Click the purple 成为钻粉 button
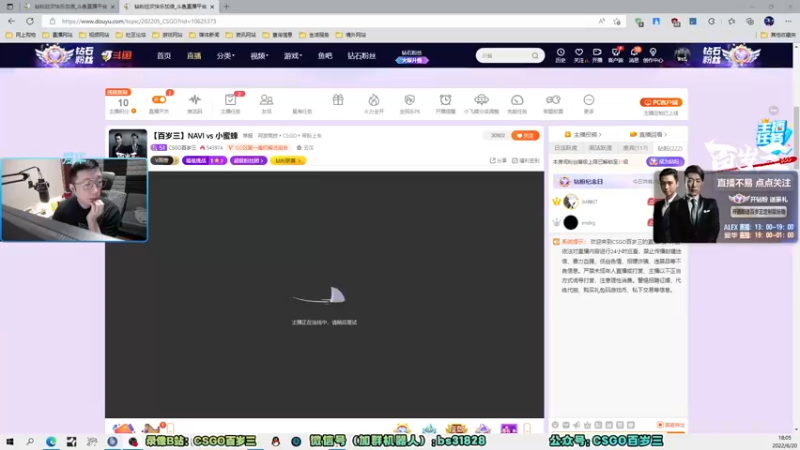Image resolution: width=800 pixels, height=450 pixels. coord(665,161)
